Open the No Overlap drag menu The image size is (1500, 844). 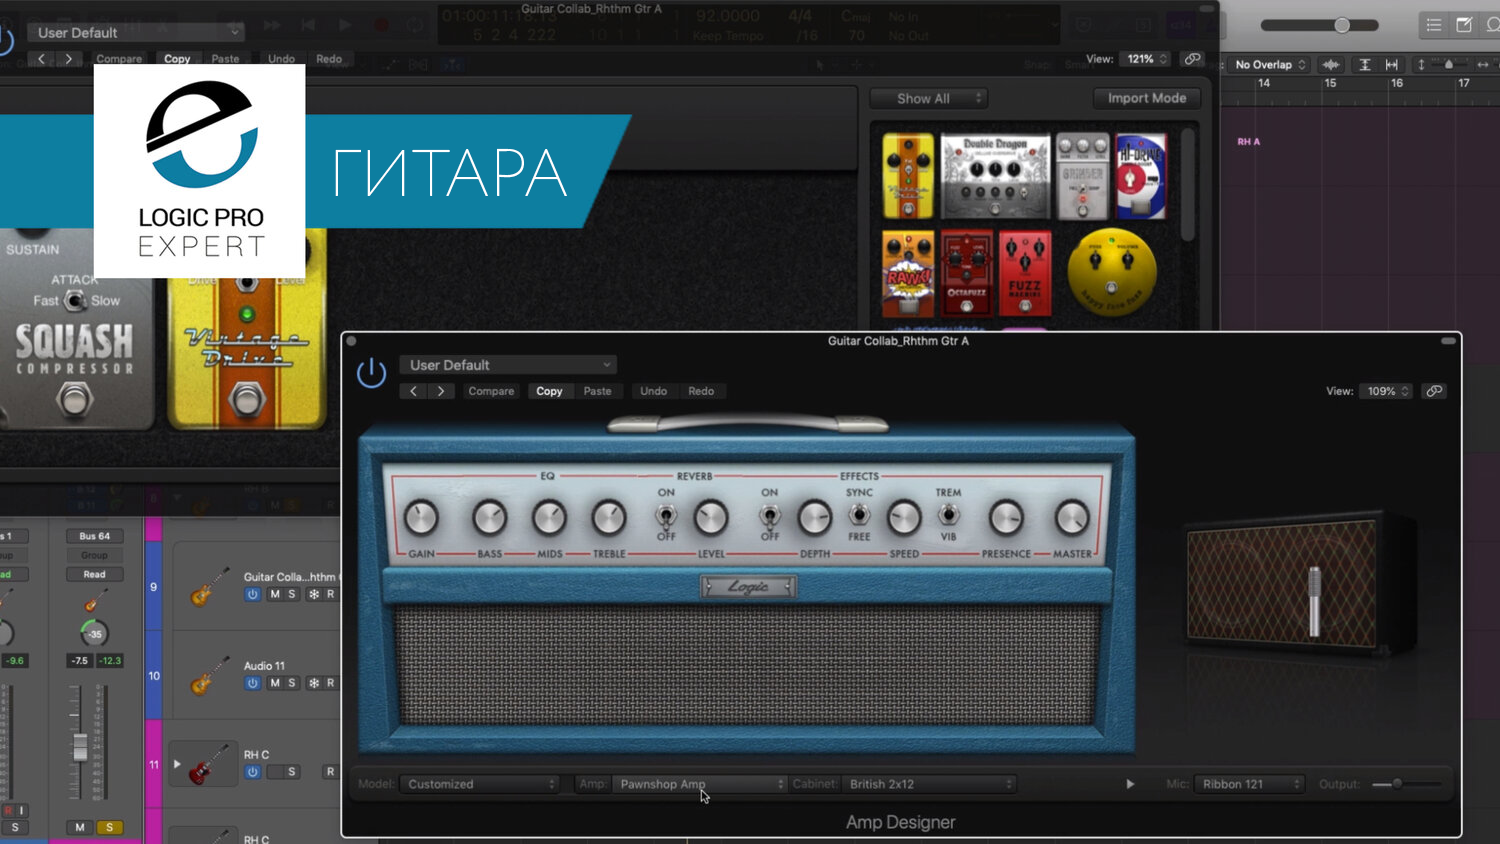(1269, 64)
